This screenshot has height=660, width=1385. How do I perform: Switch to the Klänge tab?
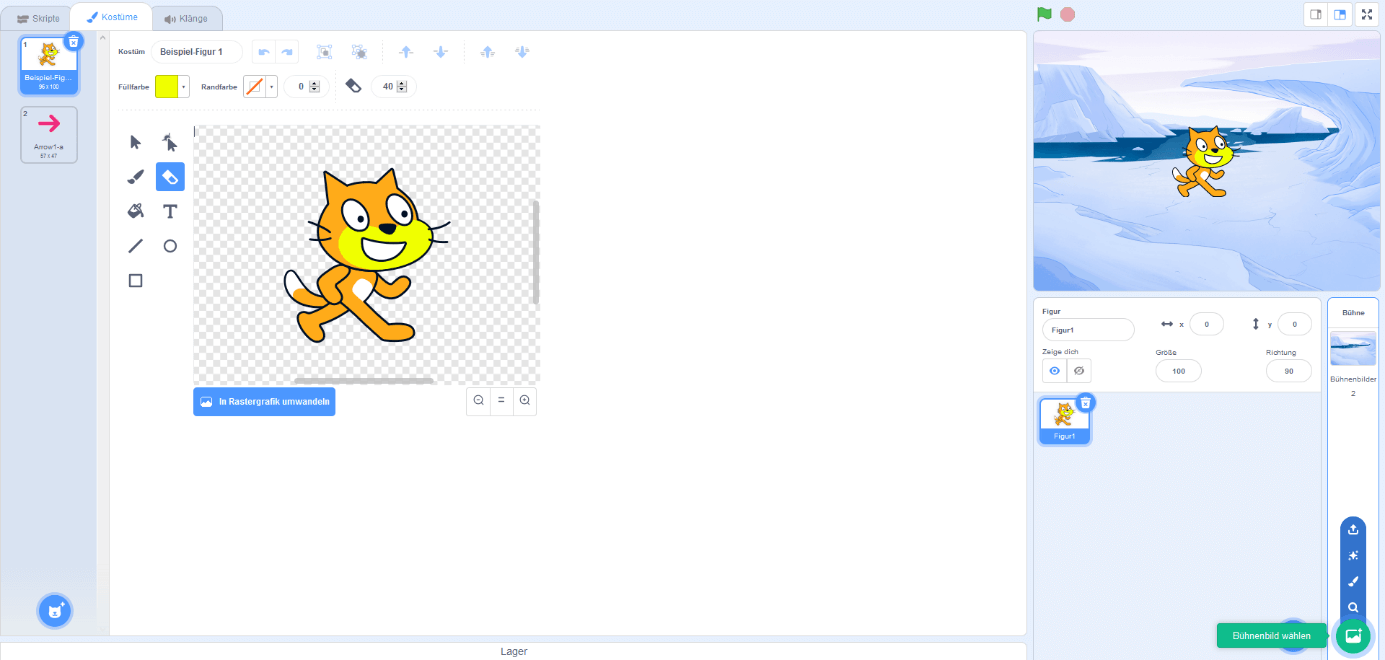(187, 16)
